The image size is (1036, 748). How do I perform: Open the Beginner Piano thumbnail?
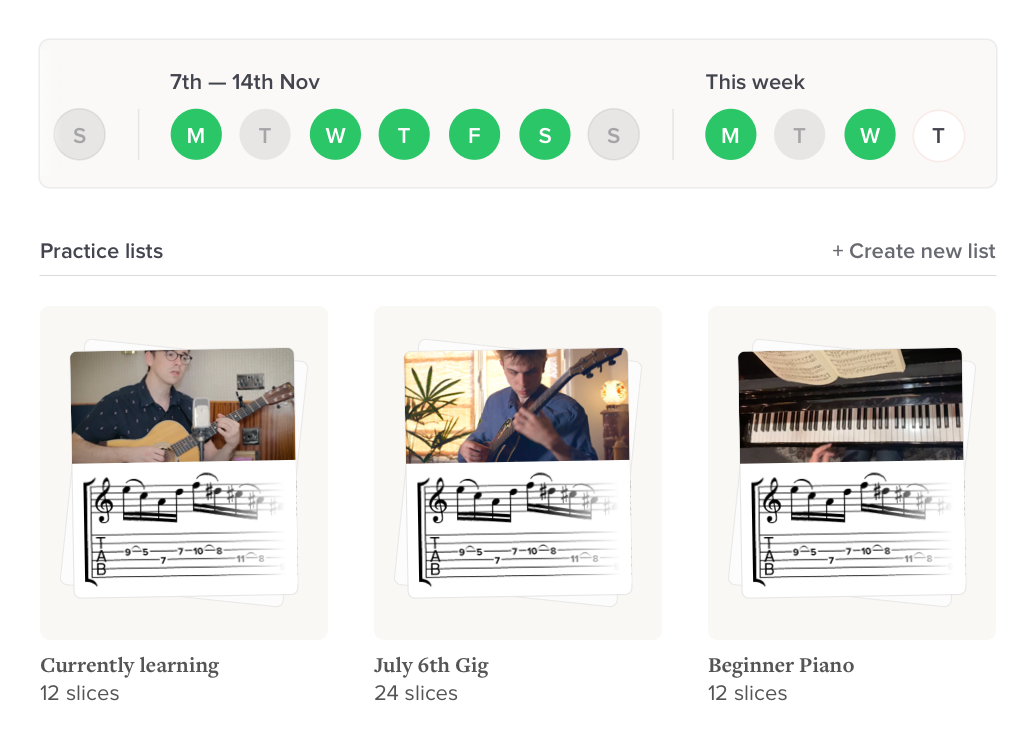pos(852,472)
